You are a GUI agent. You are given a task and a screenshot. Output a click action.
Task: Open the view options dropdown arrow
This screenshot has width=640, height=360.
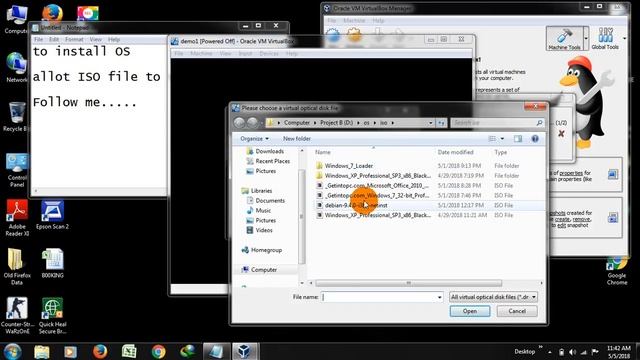tap(502, 139)
